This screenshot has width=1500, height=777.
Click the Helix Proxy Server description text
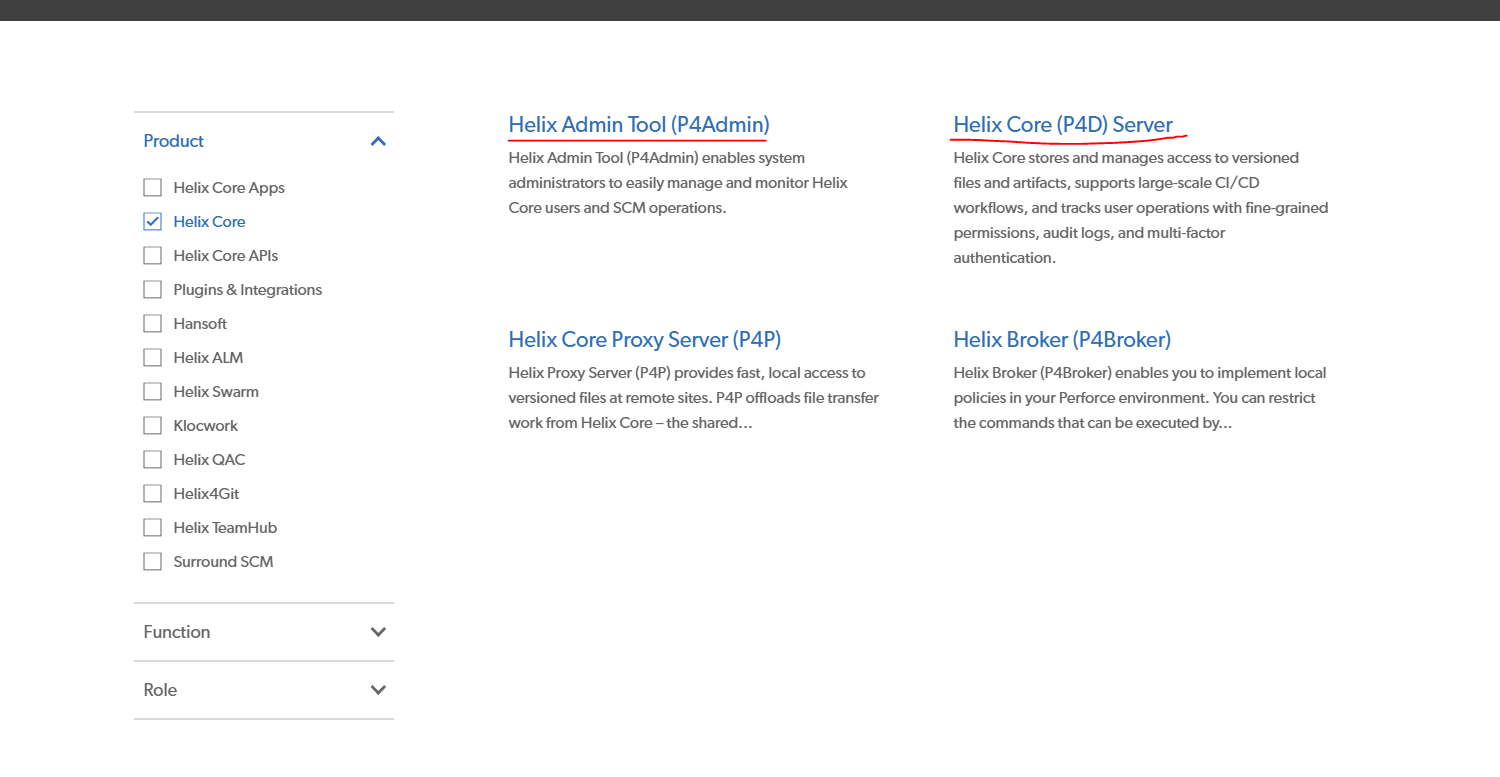(694, 398)
